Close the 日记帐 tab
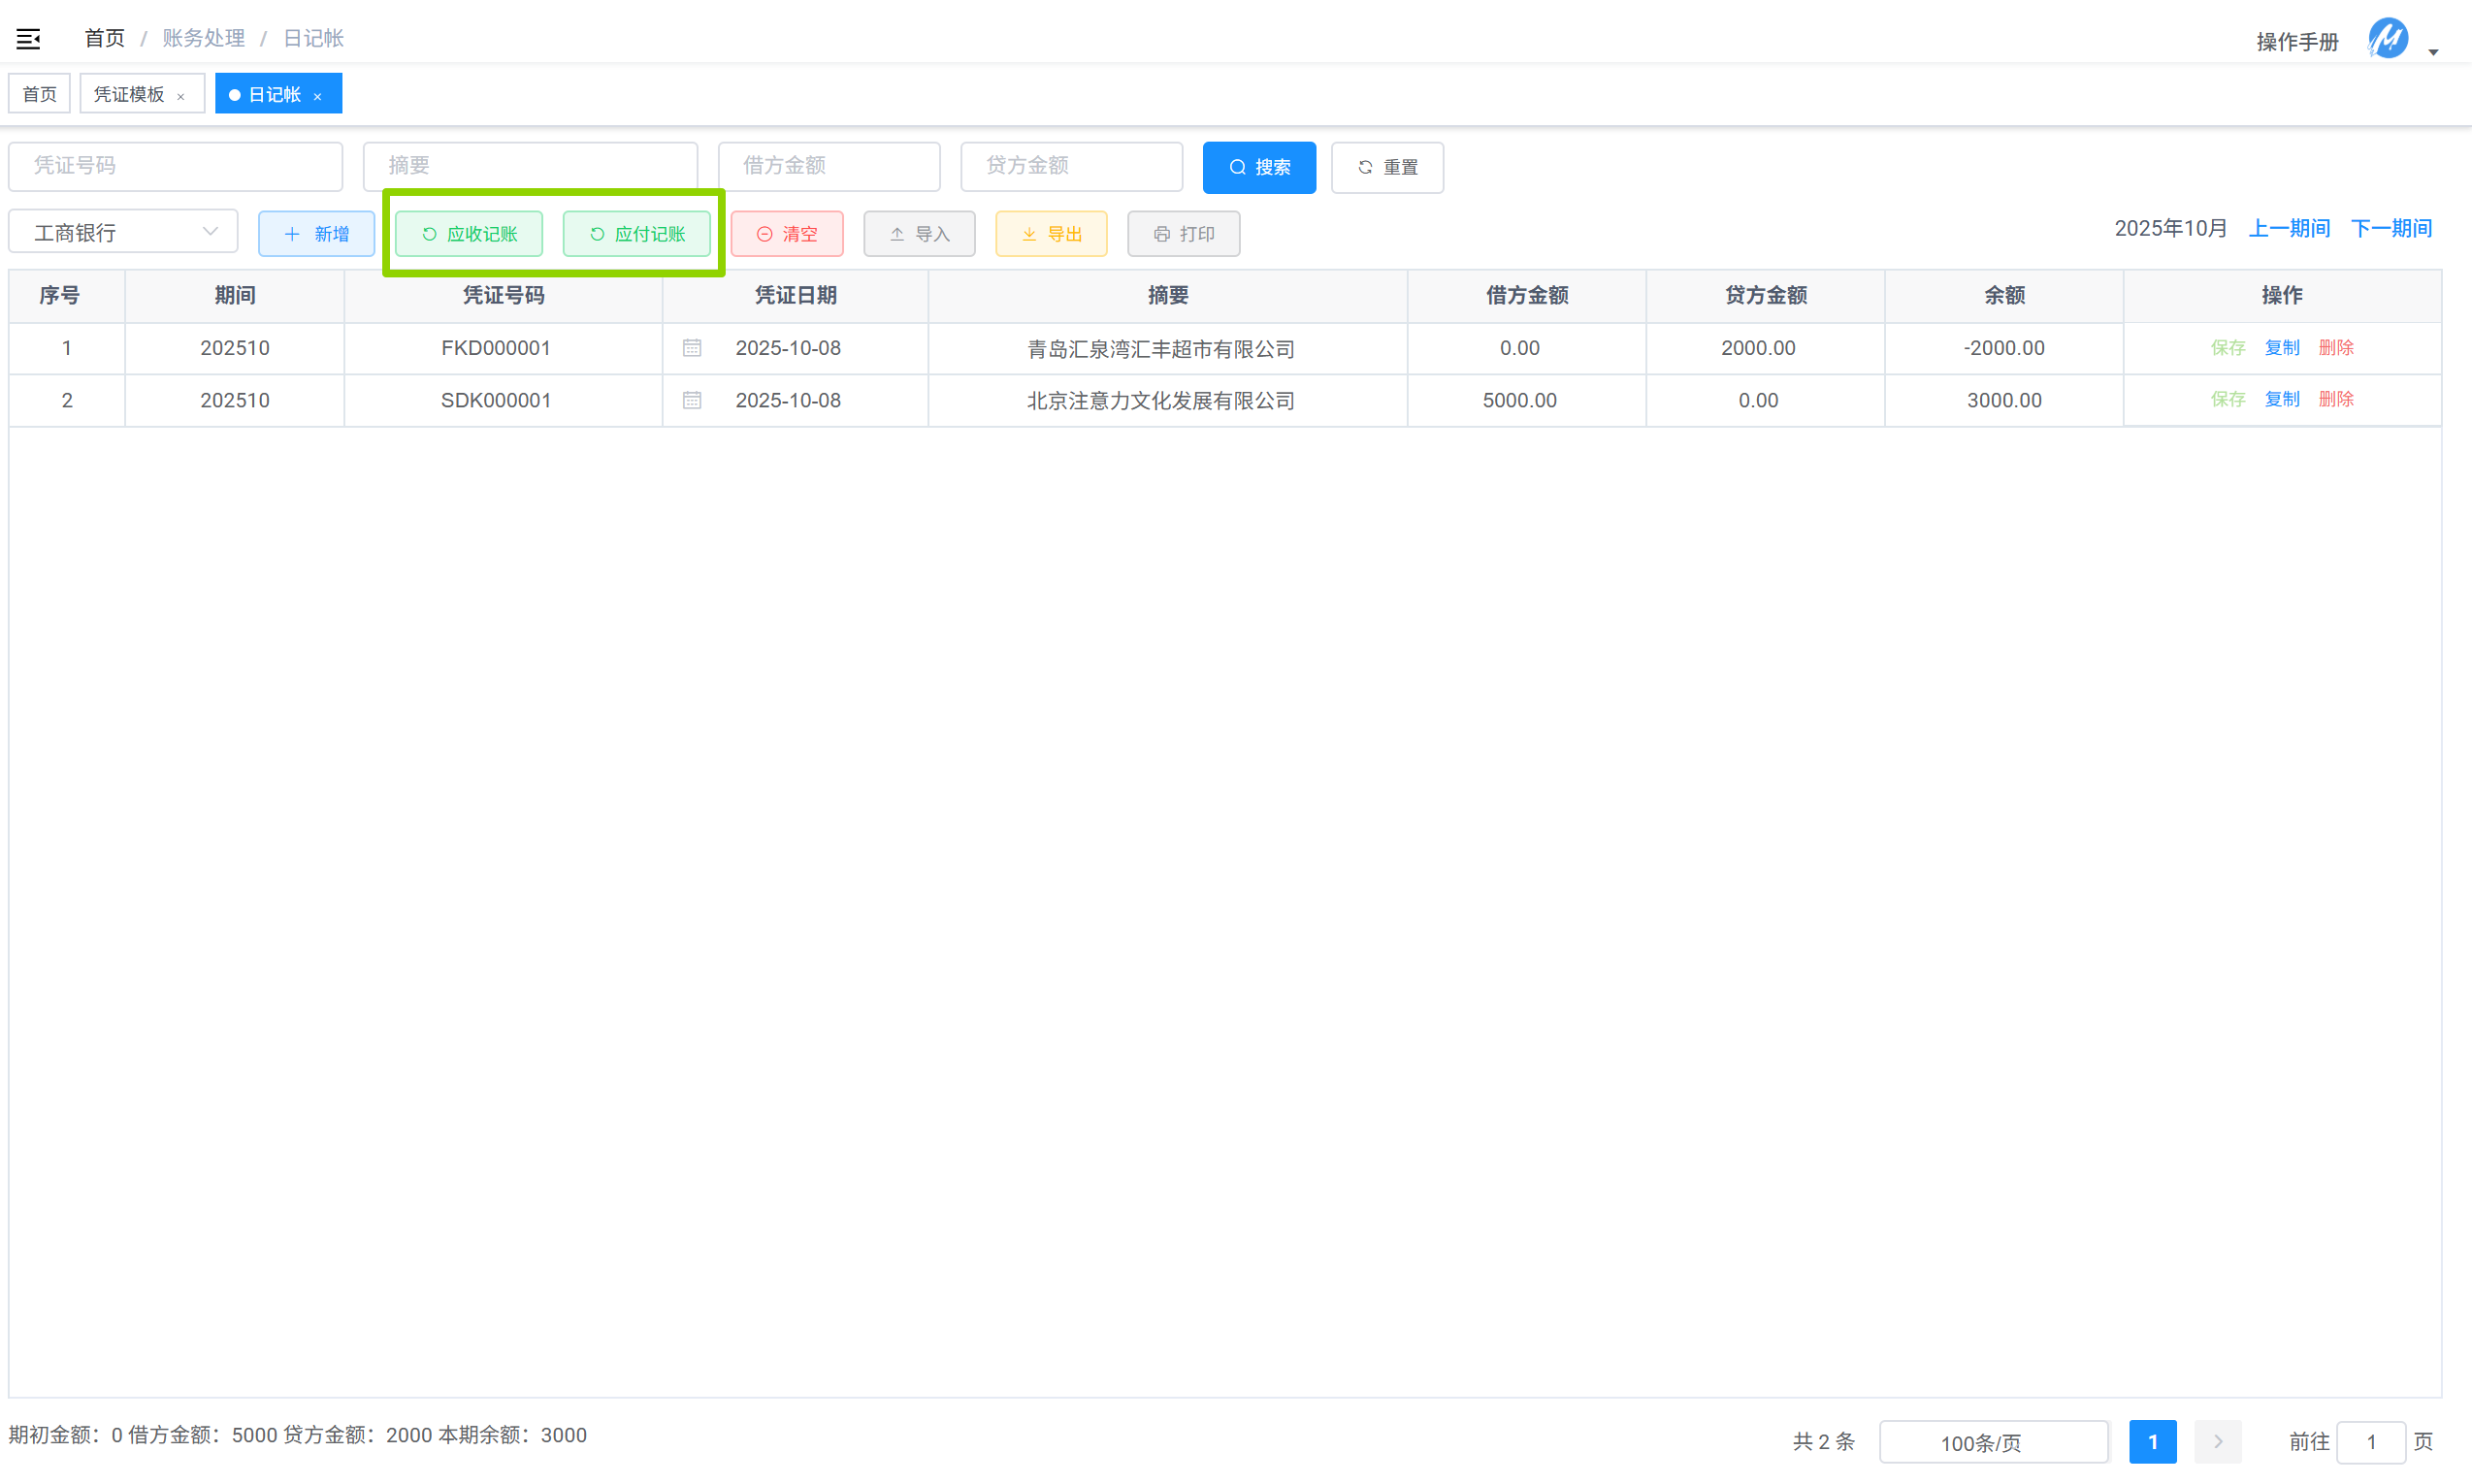This screenshot has height=1484, width=2472. 318,96
